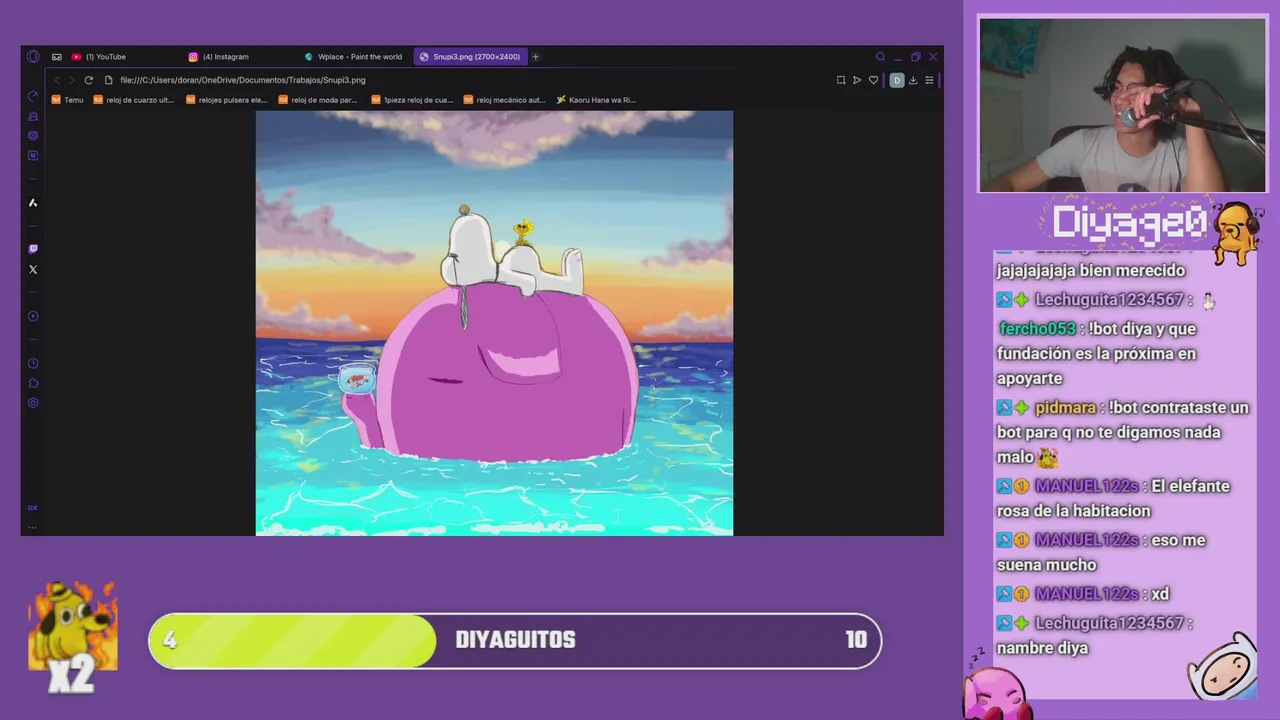This screenshot has width=1280, height=720.
Task: Go forward with the browser forward arrow
Action: pos(72,80)
